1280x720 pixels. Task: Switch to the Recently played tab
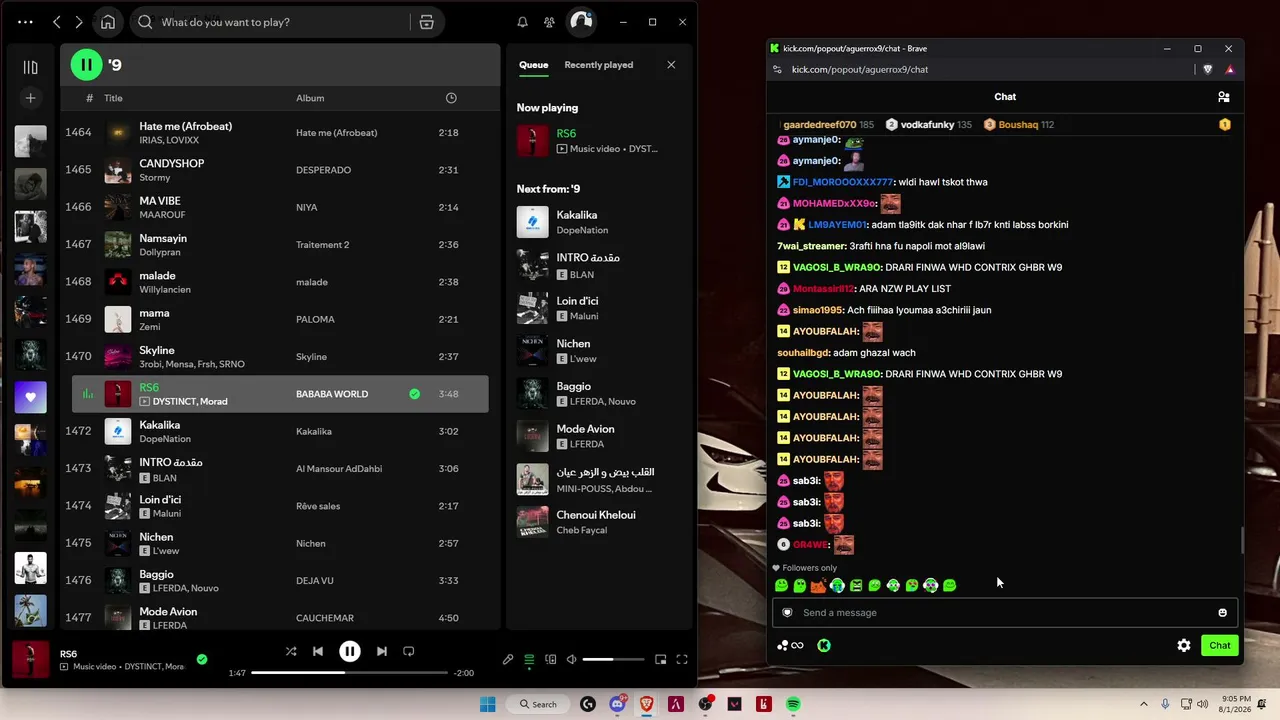pos(598,65)
